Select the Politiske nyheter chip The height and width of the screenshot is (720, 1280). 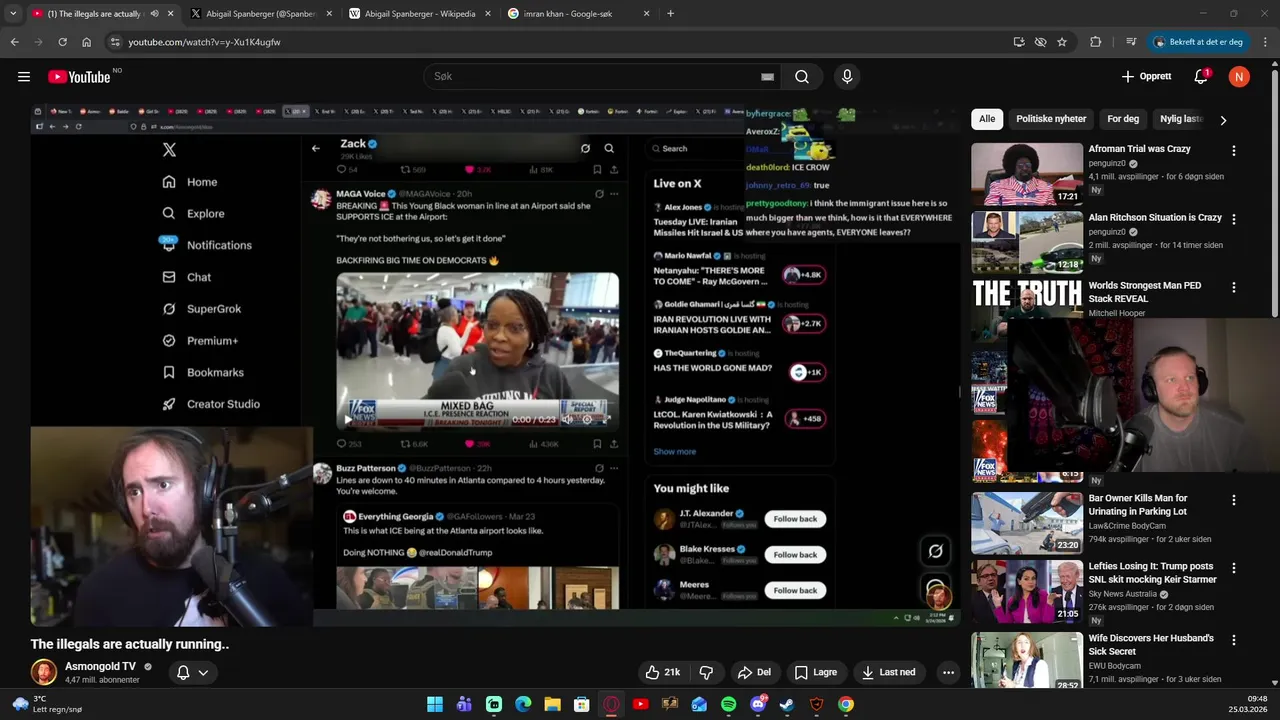pyautogui.click(x=1051, y=119)
